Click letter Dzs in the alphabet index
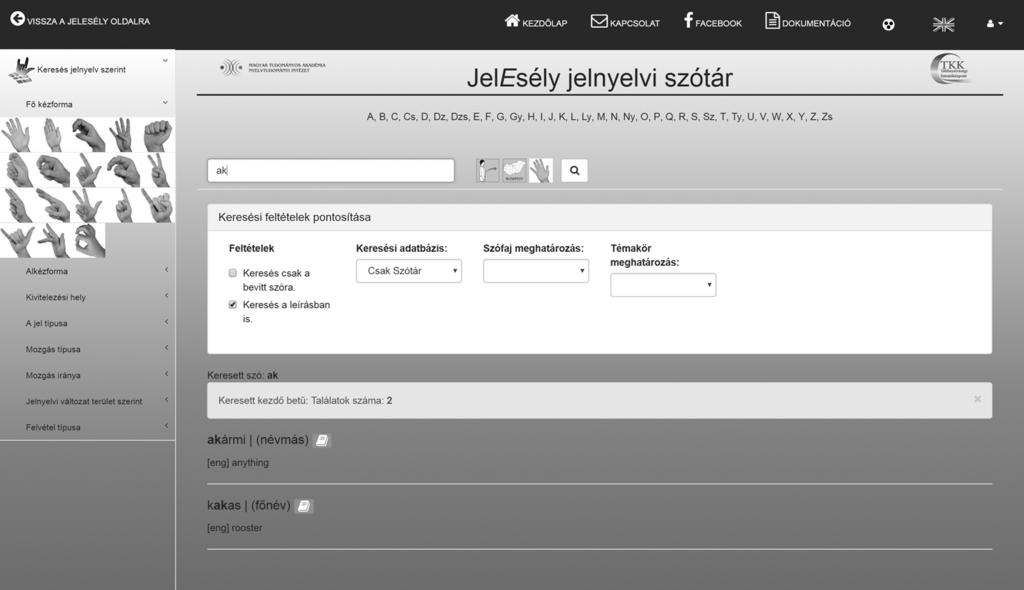The image size is (1024, 590). [459, 117]
